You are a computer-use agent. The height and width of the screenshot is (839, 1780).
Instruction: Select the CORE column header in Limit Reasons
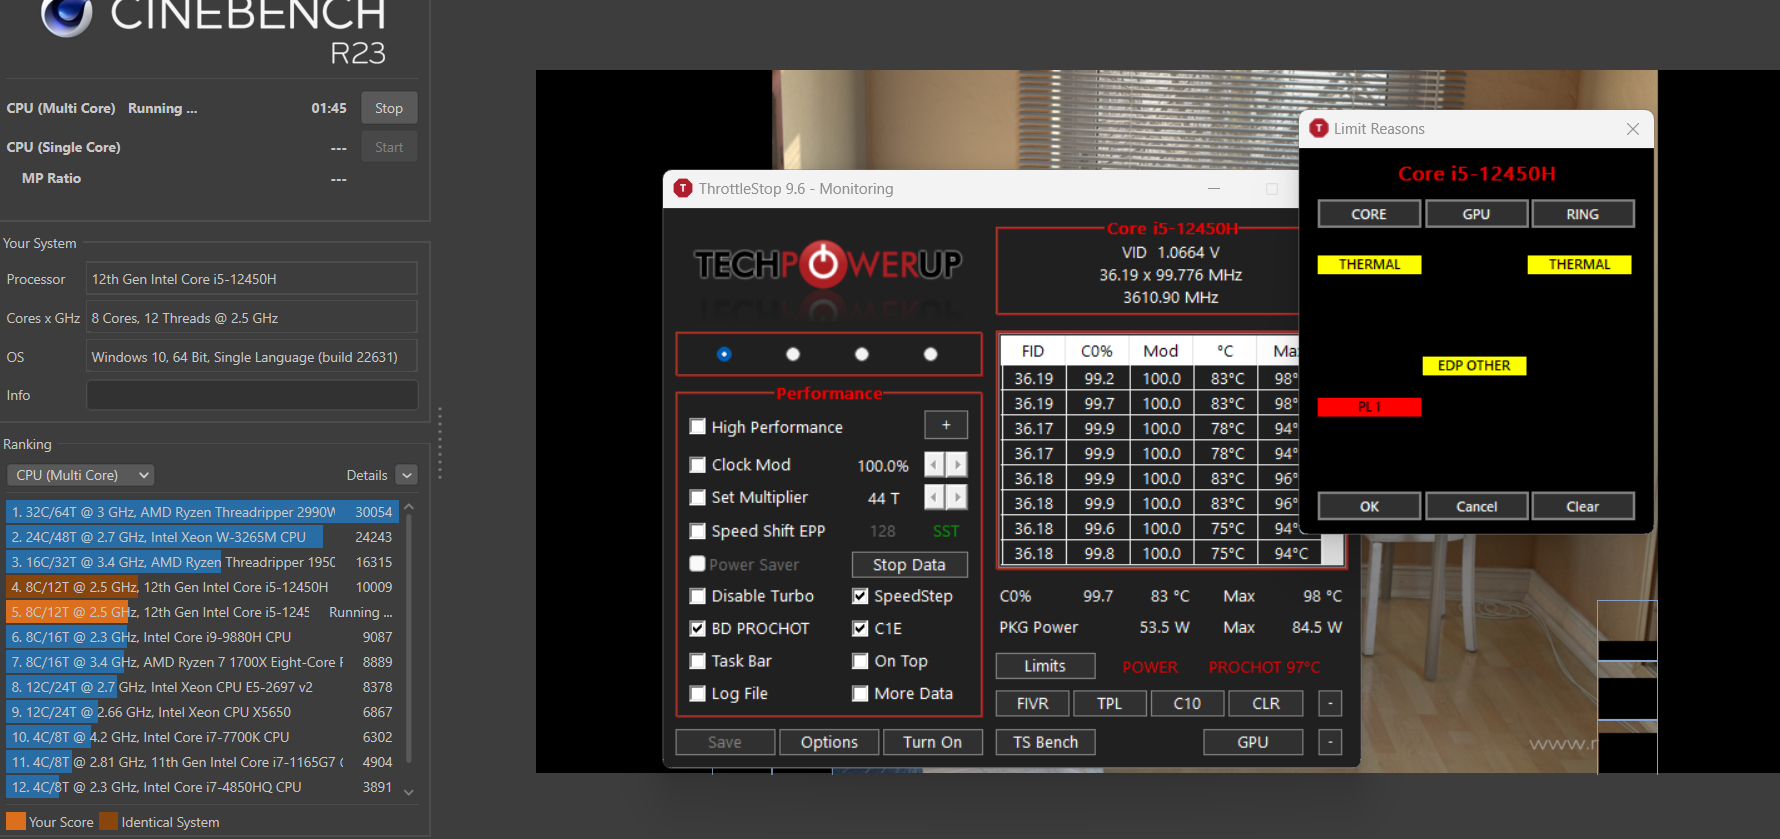click(x=1369, y=214)
